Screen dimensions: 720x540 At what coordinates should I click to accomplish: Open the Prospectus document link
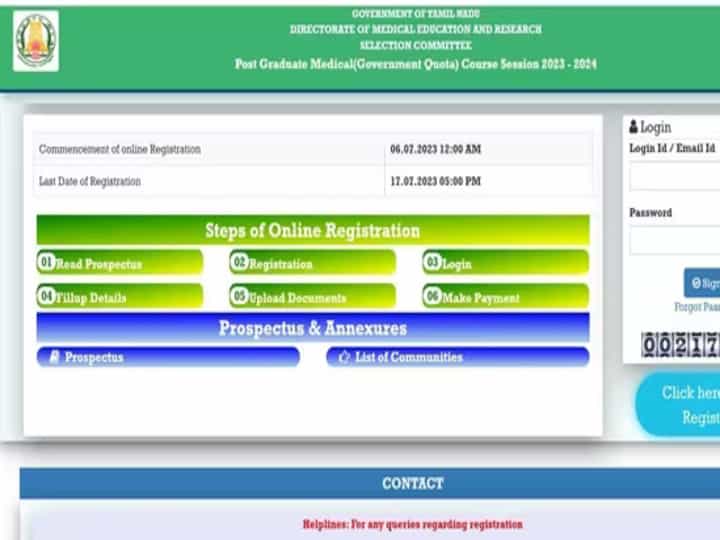point(168,357)
